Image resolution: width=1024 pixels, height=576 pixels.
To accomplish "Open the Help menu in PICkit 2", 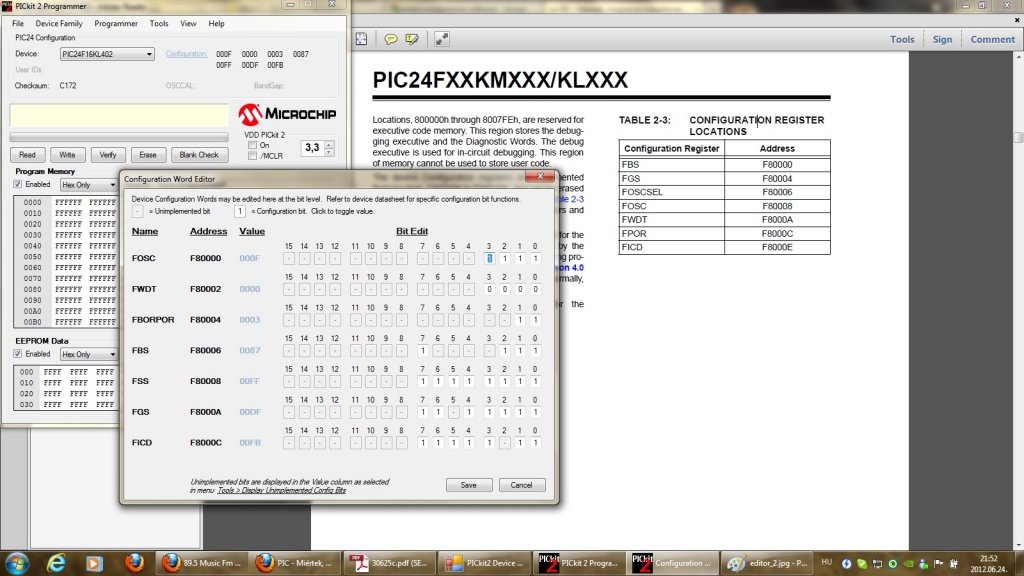I will 216,24.
